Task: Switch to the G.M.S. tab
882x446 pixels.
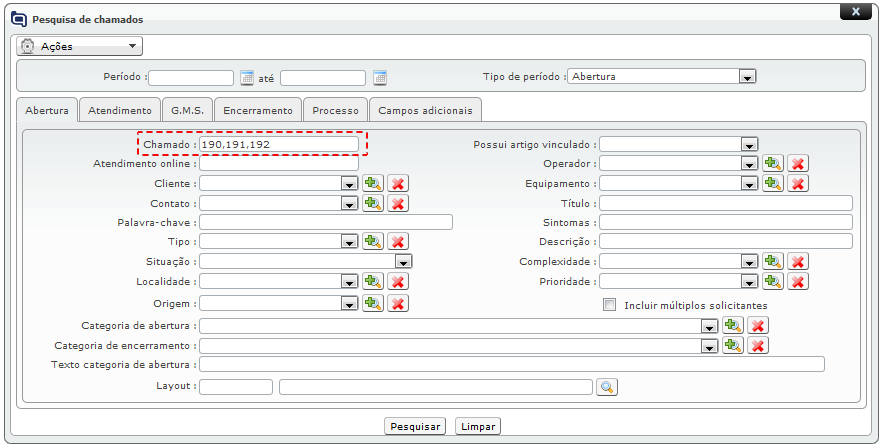Action: click(187, 110)
